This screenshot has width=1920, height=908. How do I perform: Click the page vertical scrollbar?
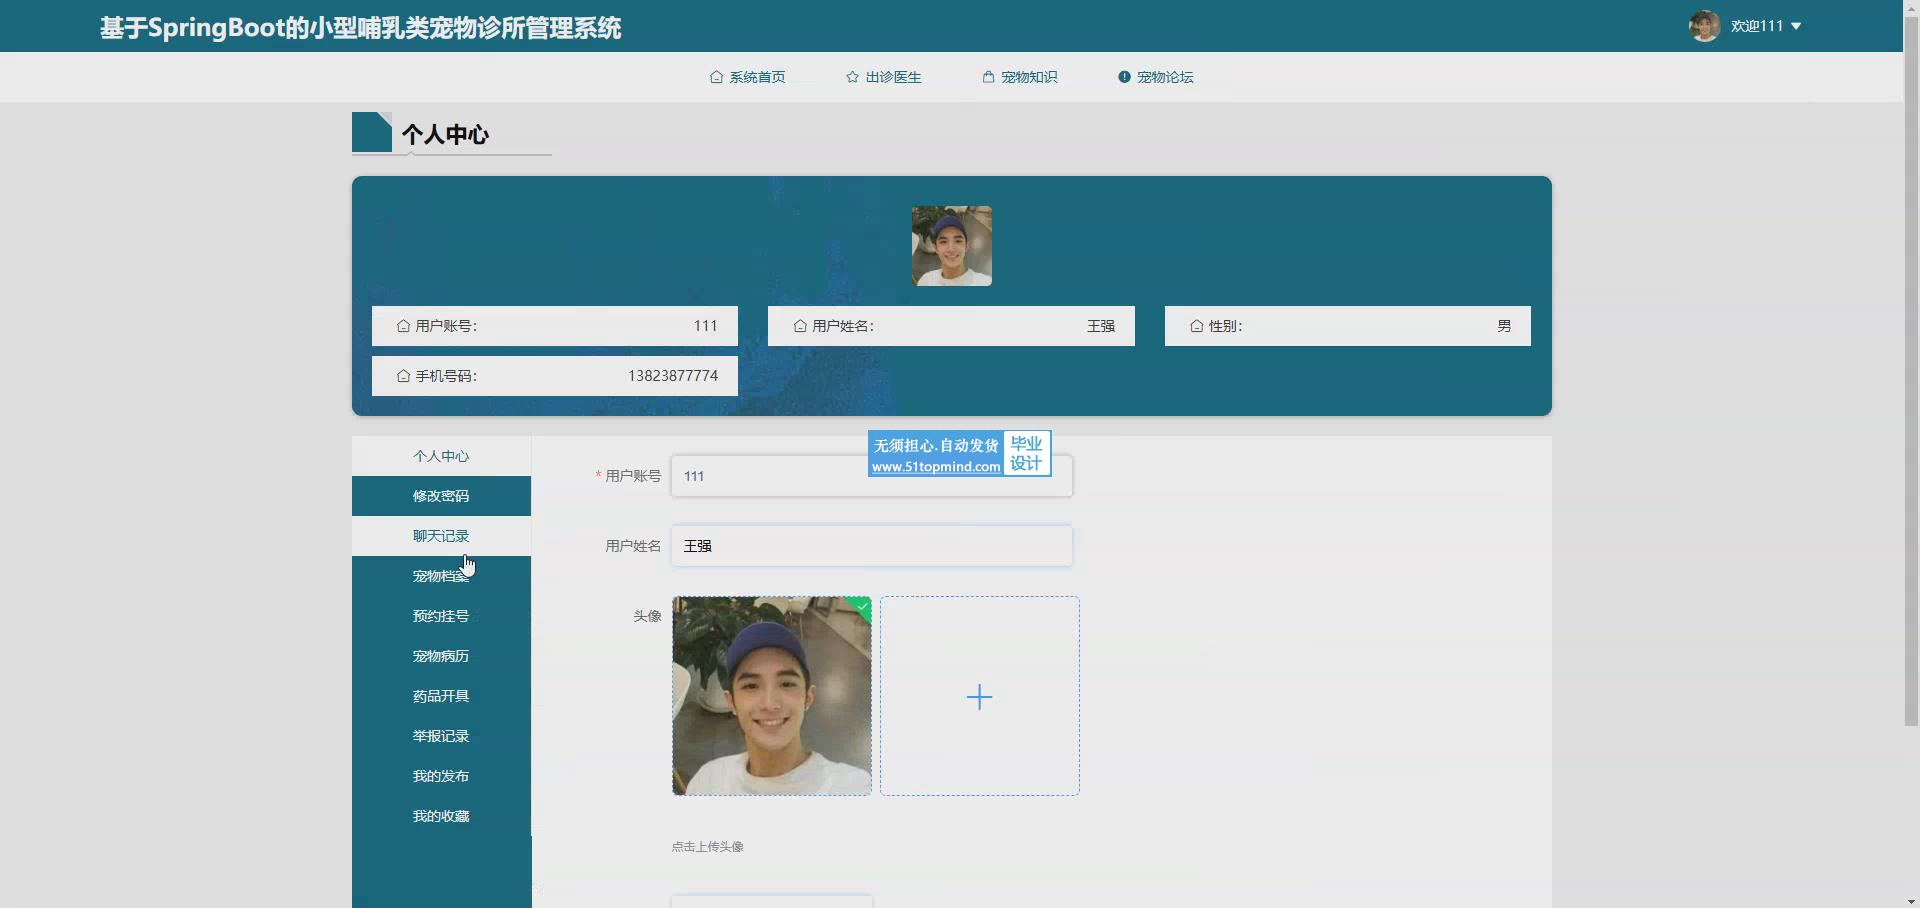coord(1911,400)
